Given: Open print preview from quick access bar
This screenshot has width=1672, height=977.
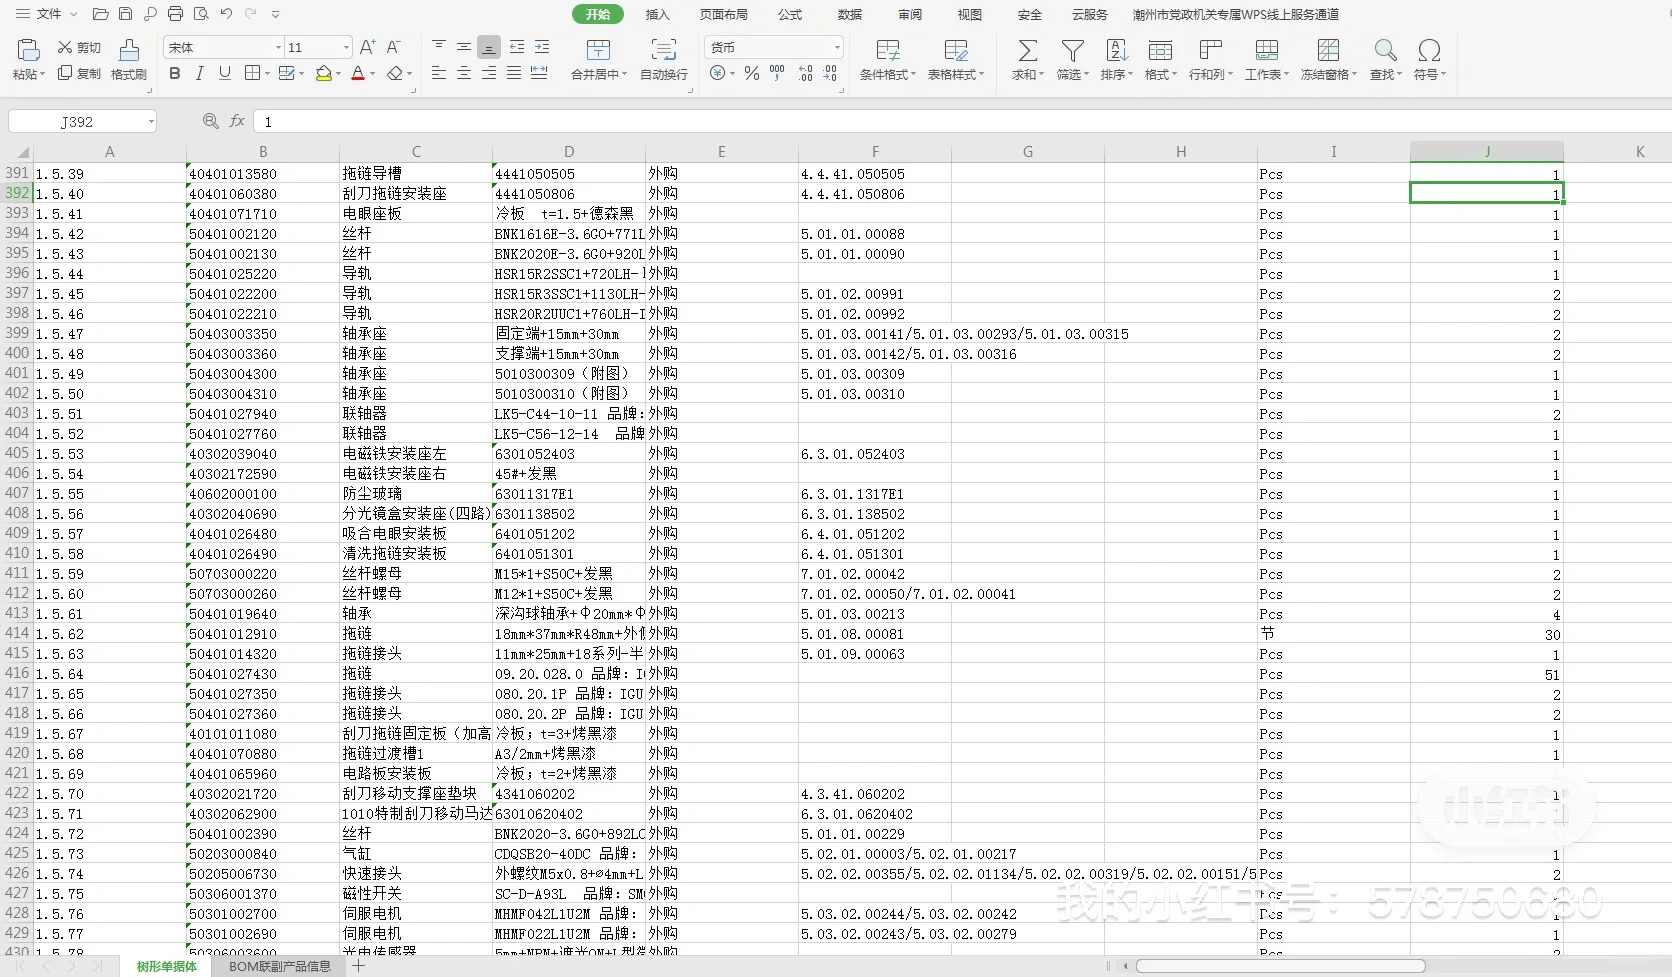Looking at the screenshot, I should coord(201,14).
